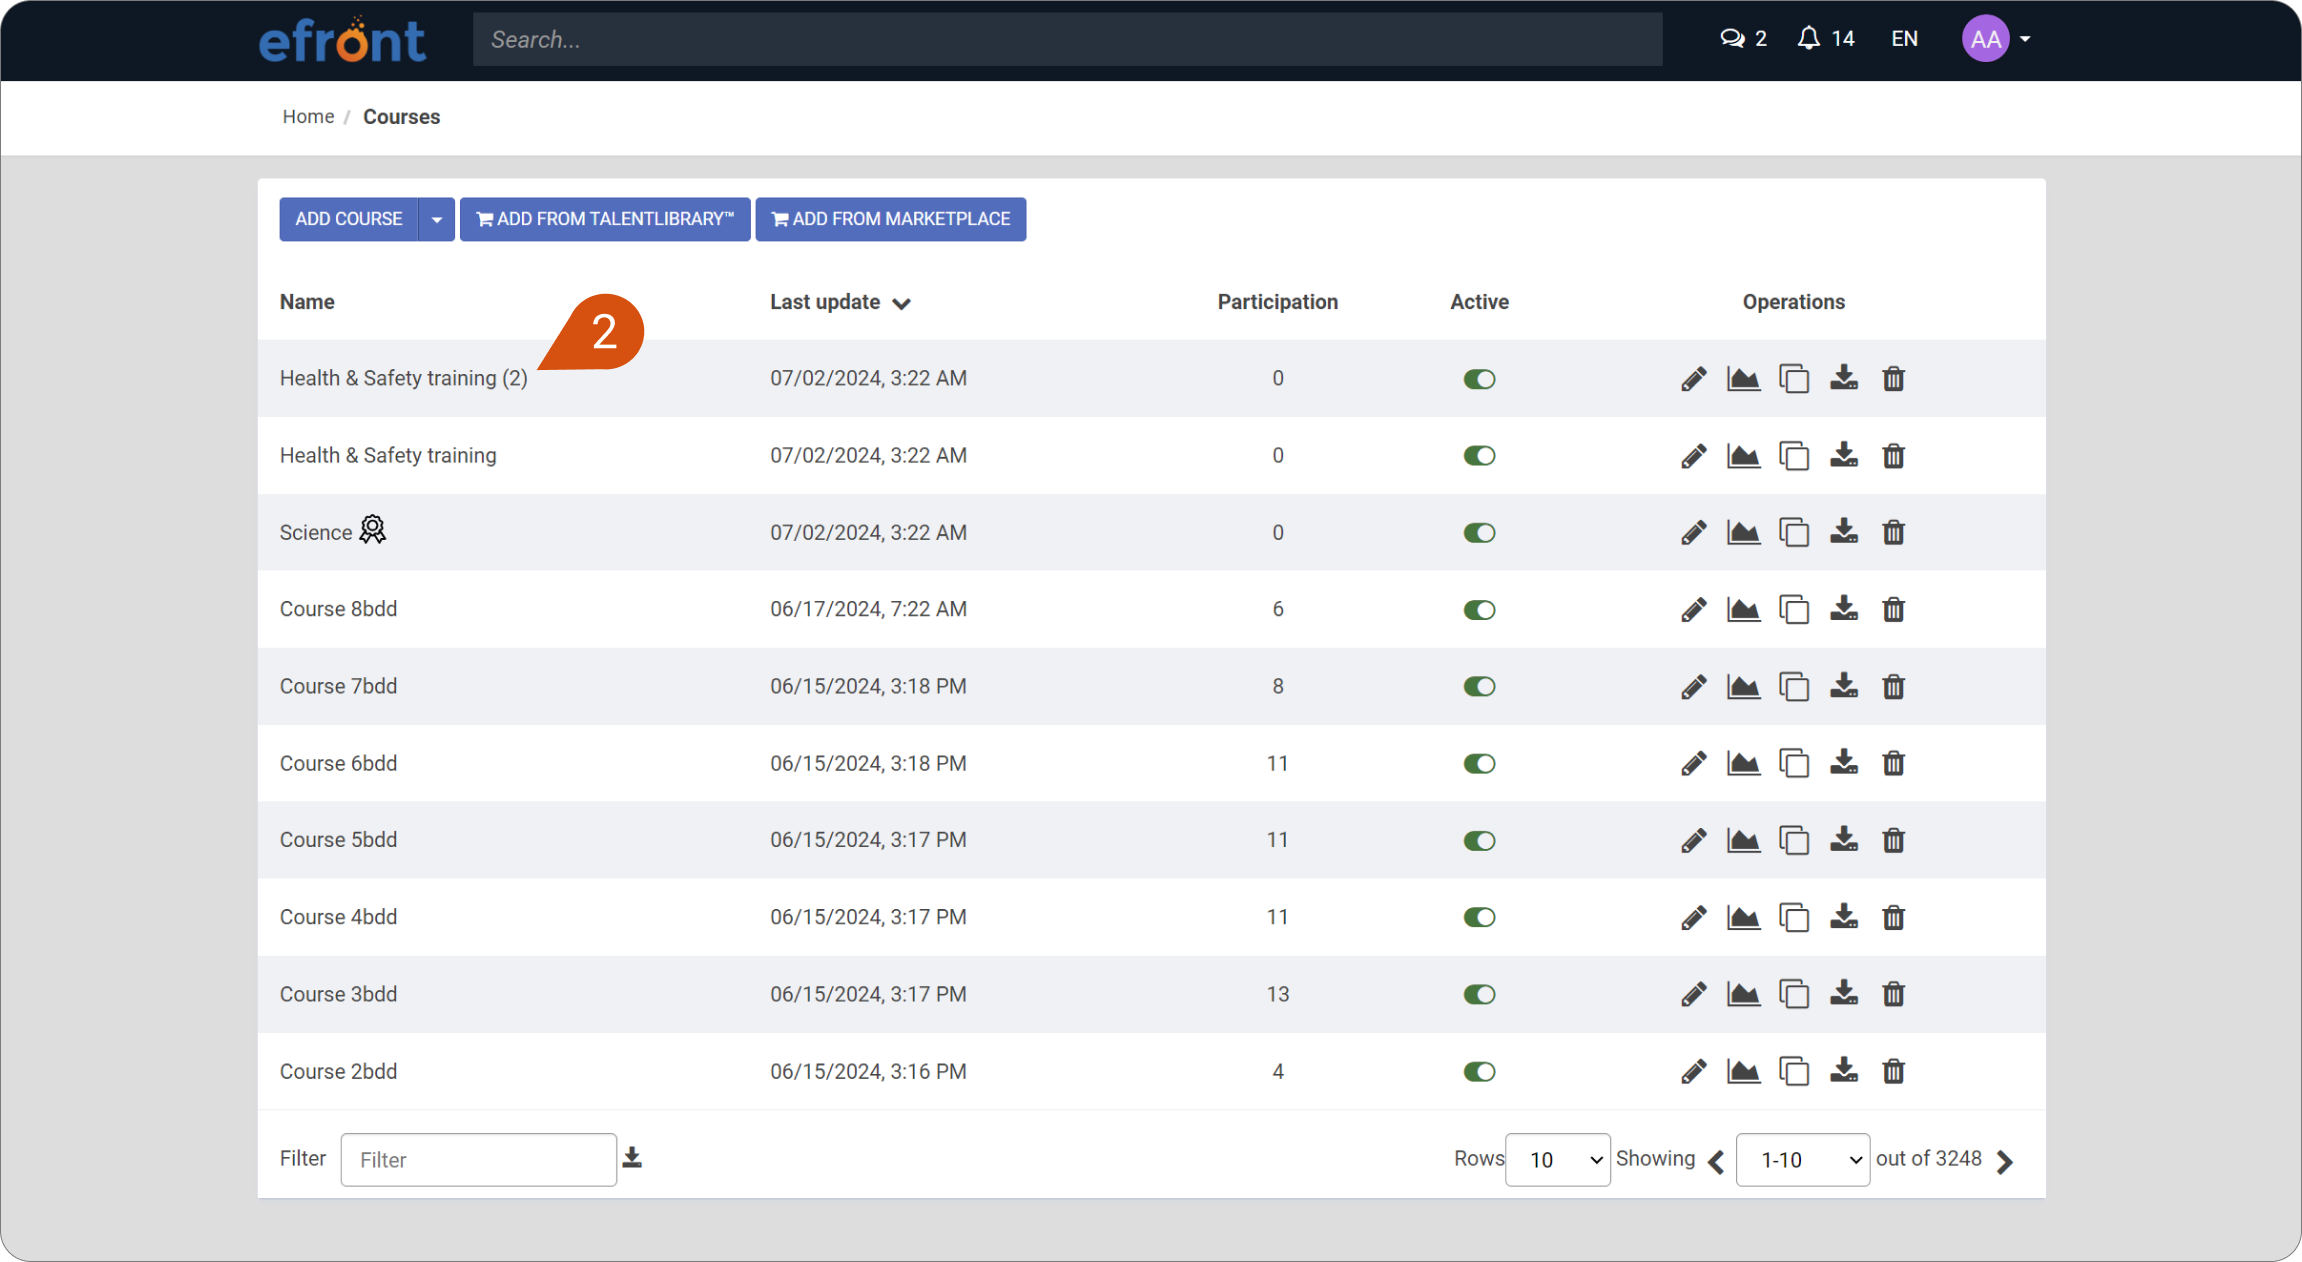Export Health & Safety training course
This screenshot has width=2302, height=1262.
coord(1844,456)
